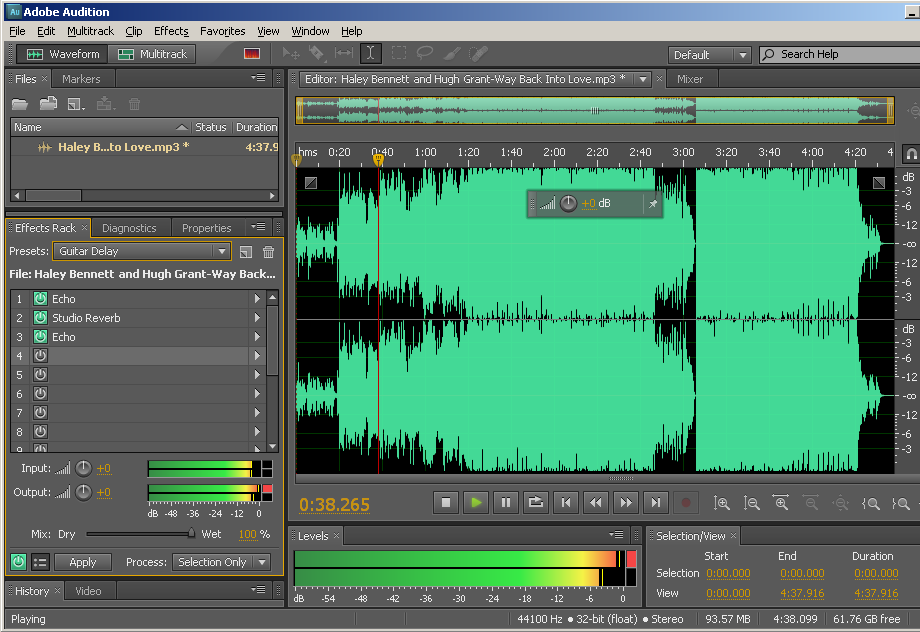Viewport: 920px width, 632px height.
Task: Open the Default workspace dropdown
Action: [710, 54]
